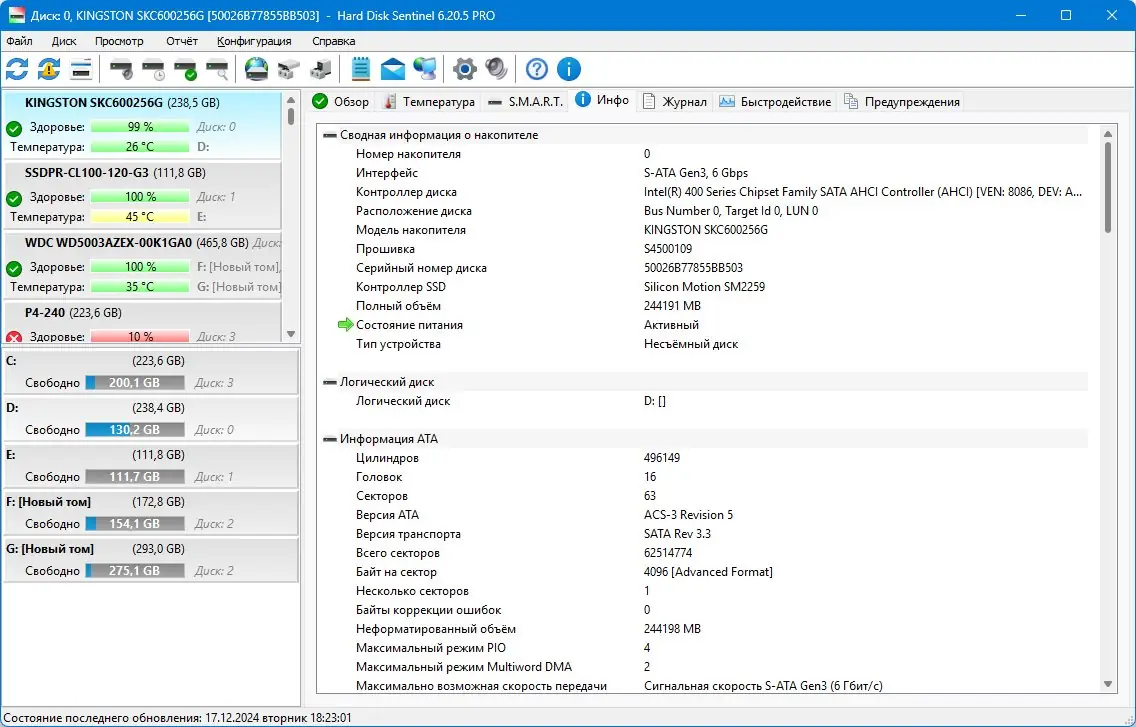Click the blue envelope e-mail toolbar icon
The image size is (1136, 727).
pos(393,70)
